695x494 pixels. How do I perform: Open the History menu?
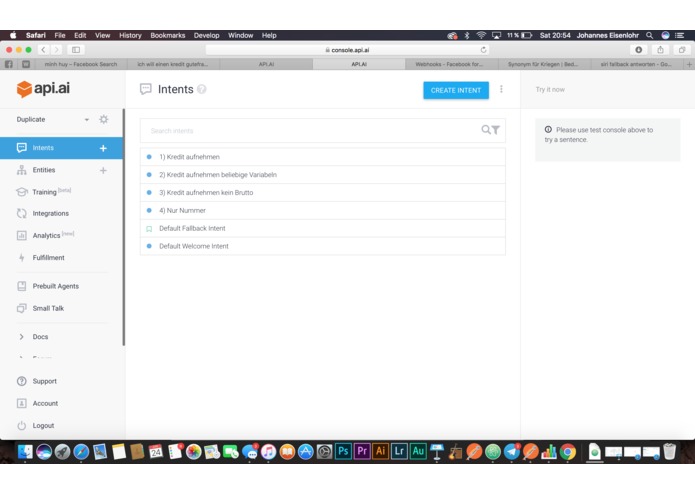[130, 35]
